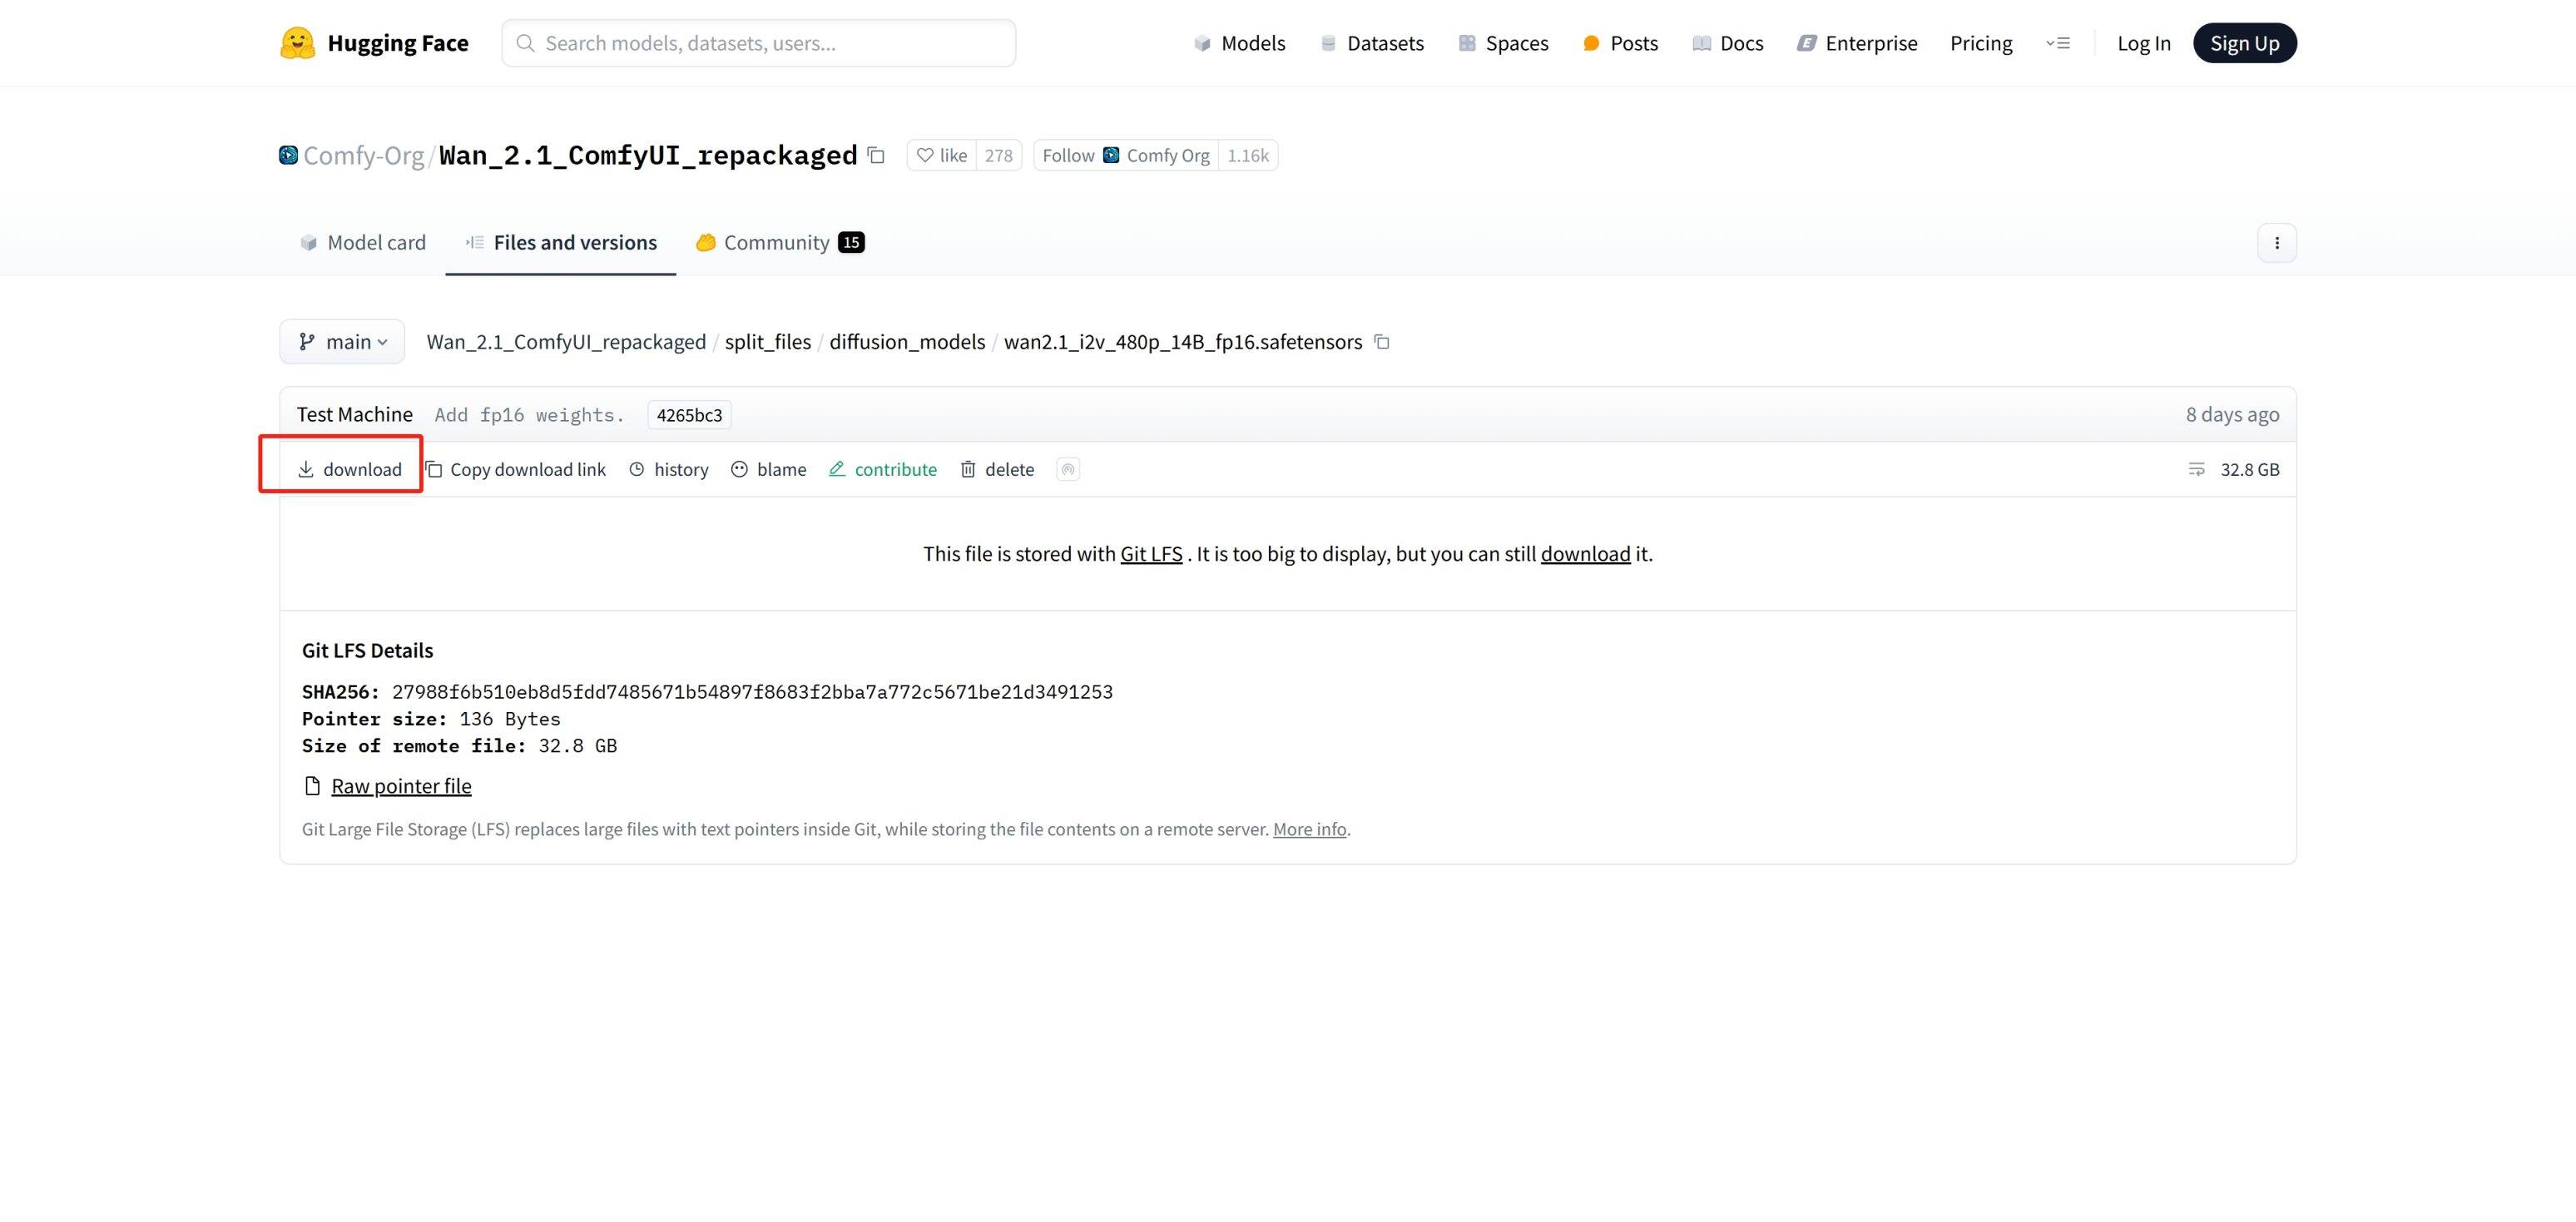Click the copy file path icon
Viewport: 2576px width, 1222px height.
[1382, 342]
